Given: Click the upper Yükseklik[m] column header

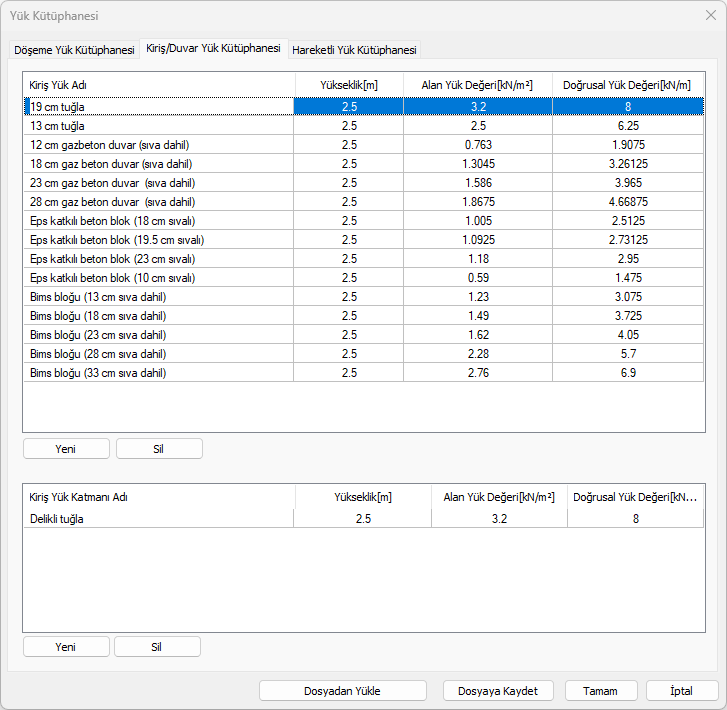Looking at the screenshot, I should tap(348, 85).
